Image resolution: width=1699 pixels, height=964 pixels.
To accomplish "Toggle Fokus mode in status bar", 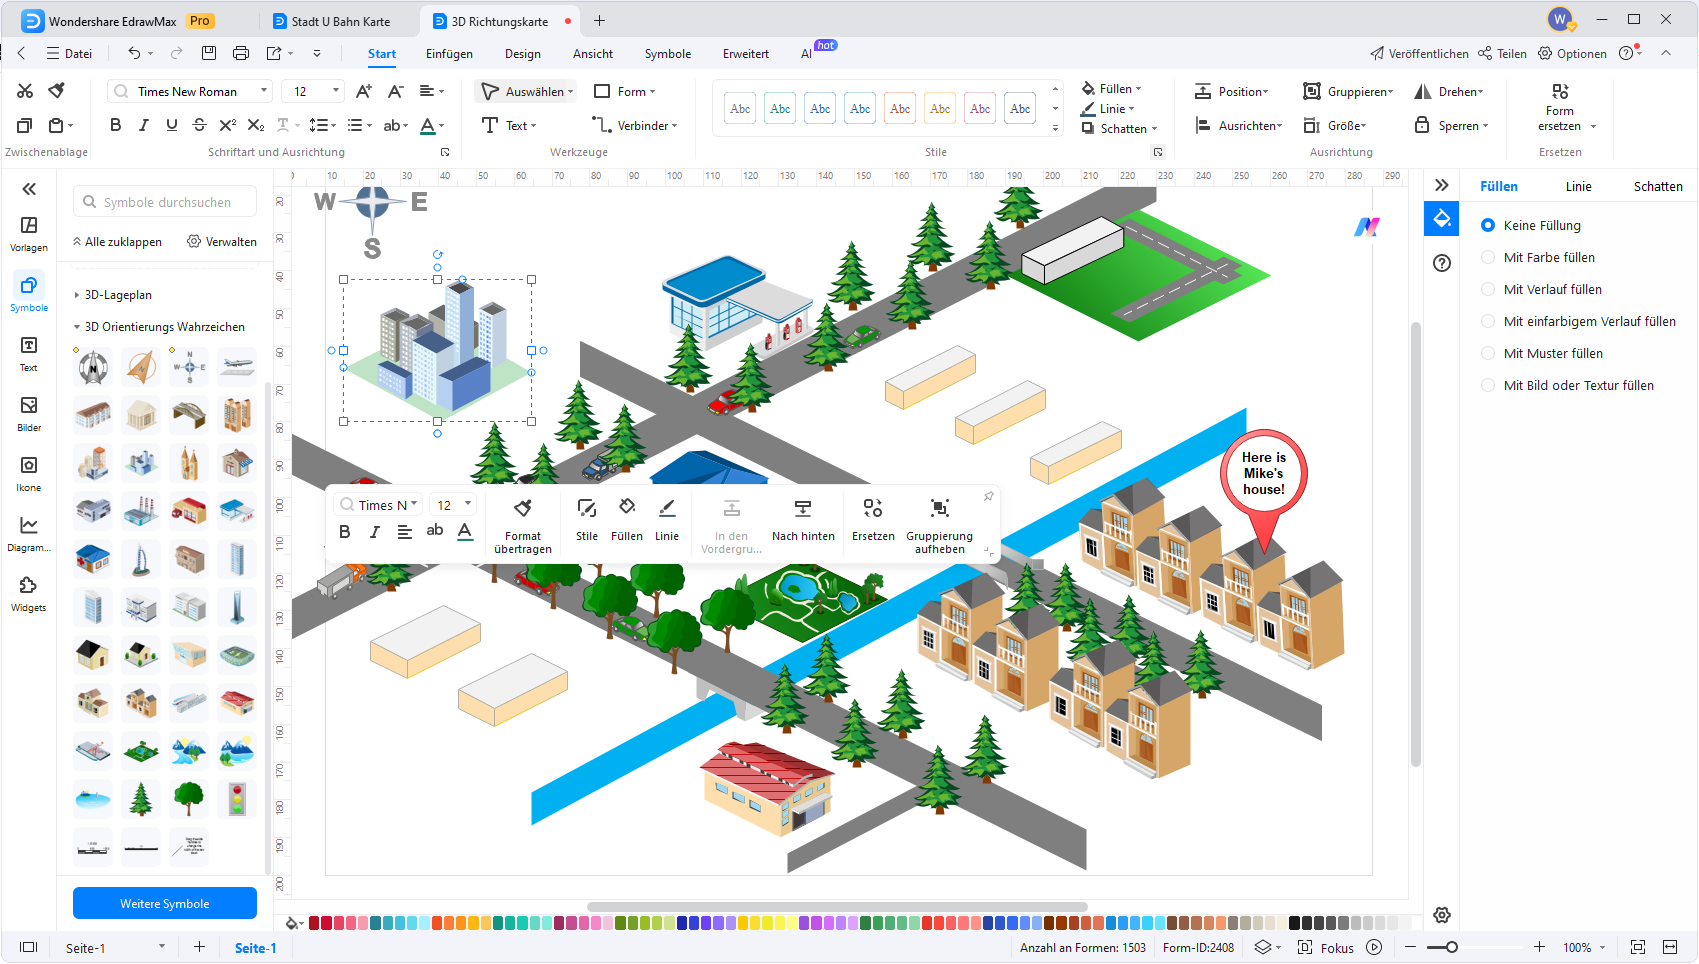I will 1326,948.
